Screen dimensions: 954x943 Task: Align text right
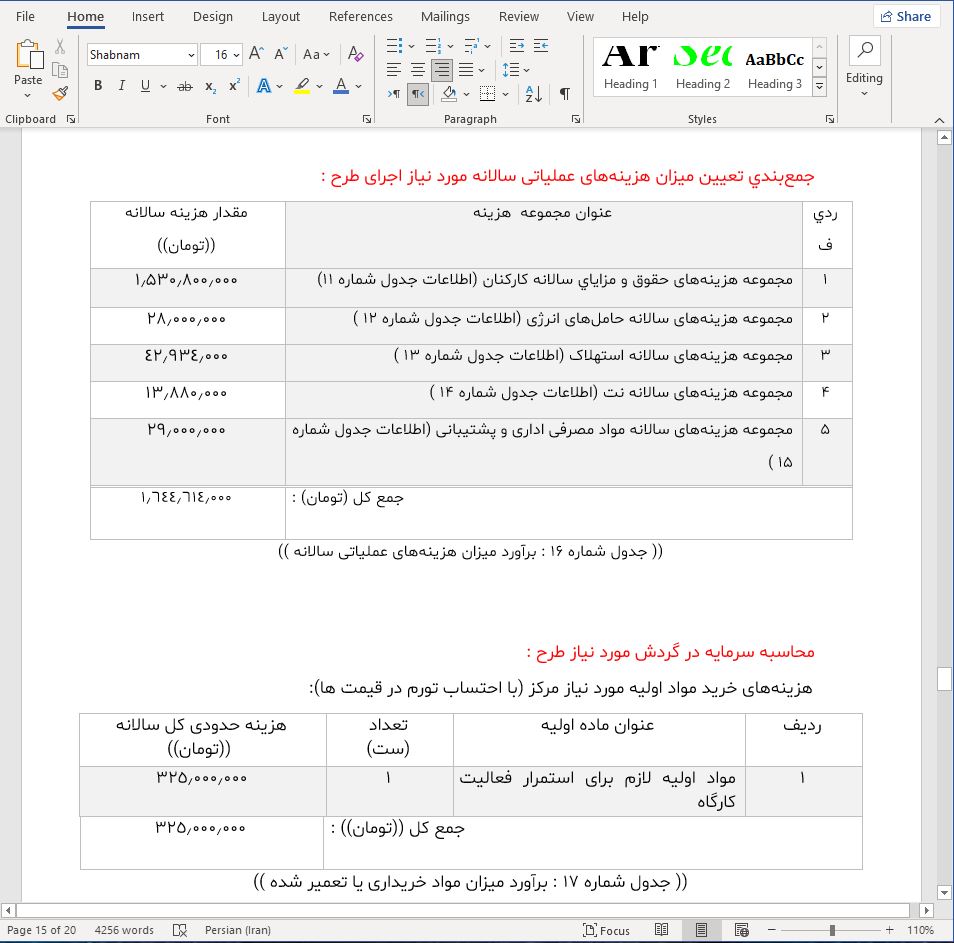[442, 70]
